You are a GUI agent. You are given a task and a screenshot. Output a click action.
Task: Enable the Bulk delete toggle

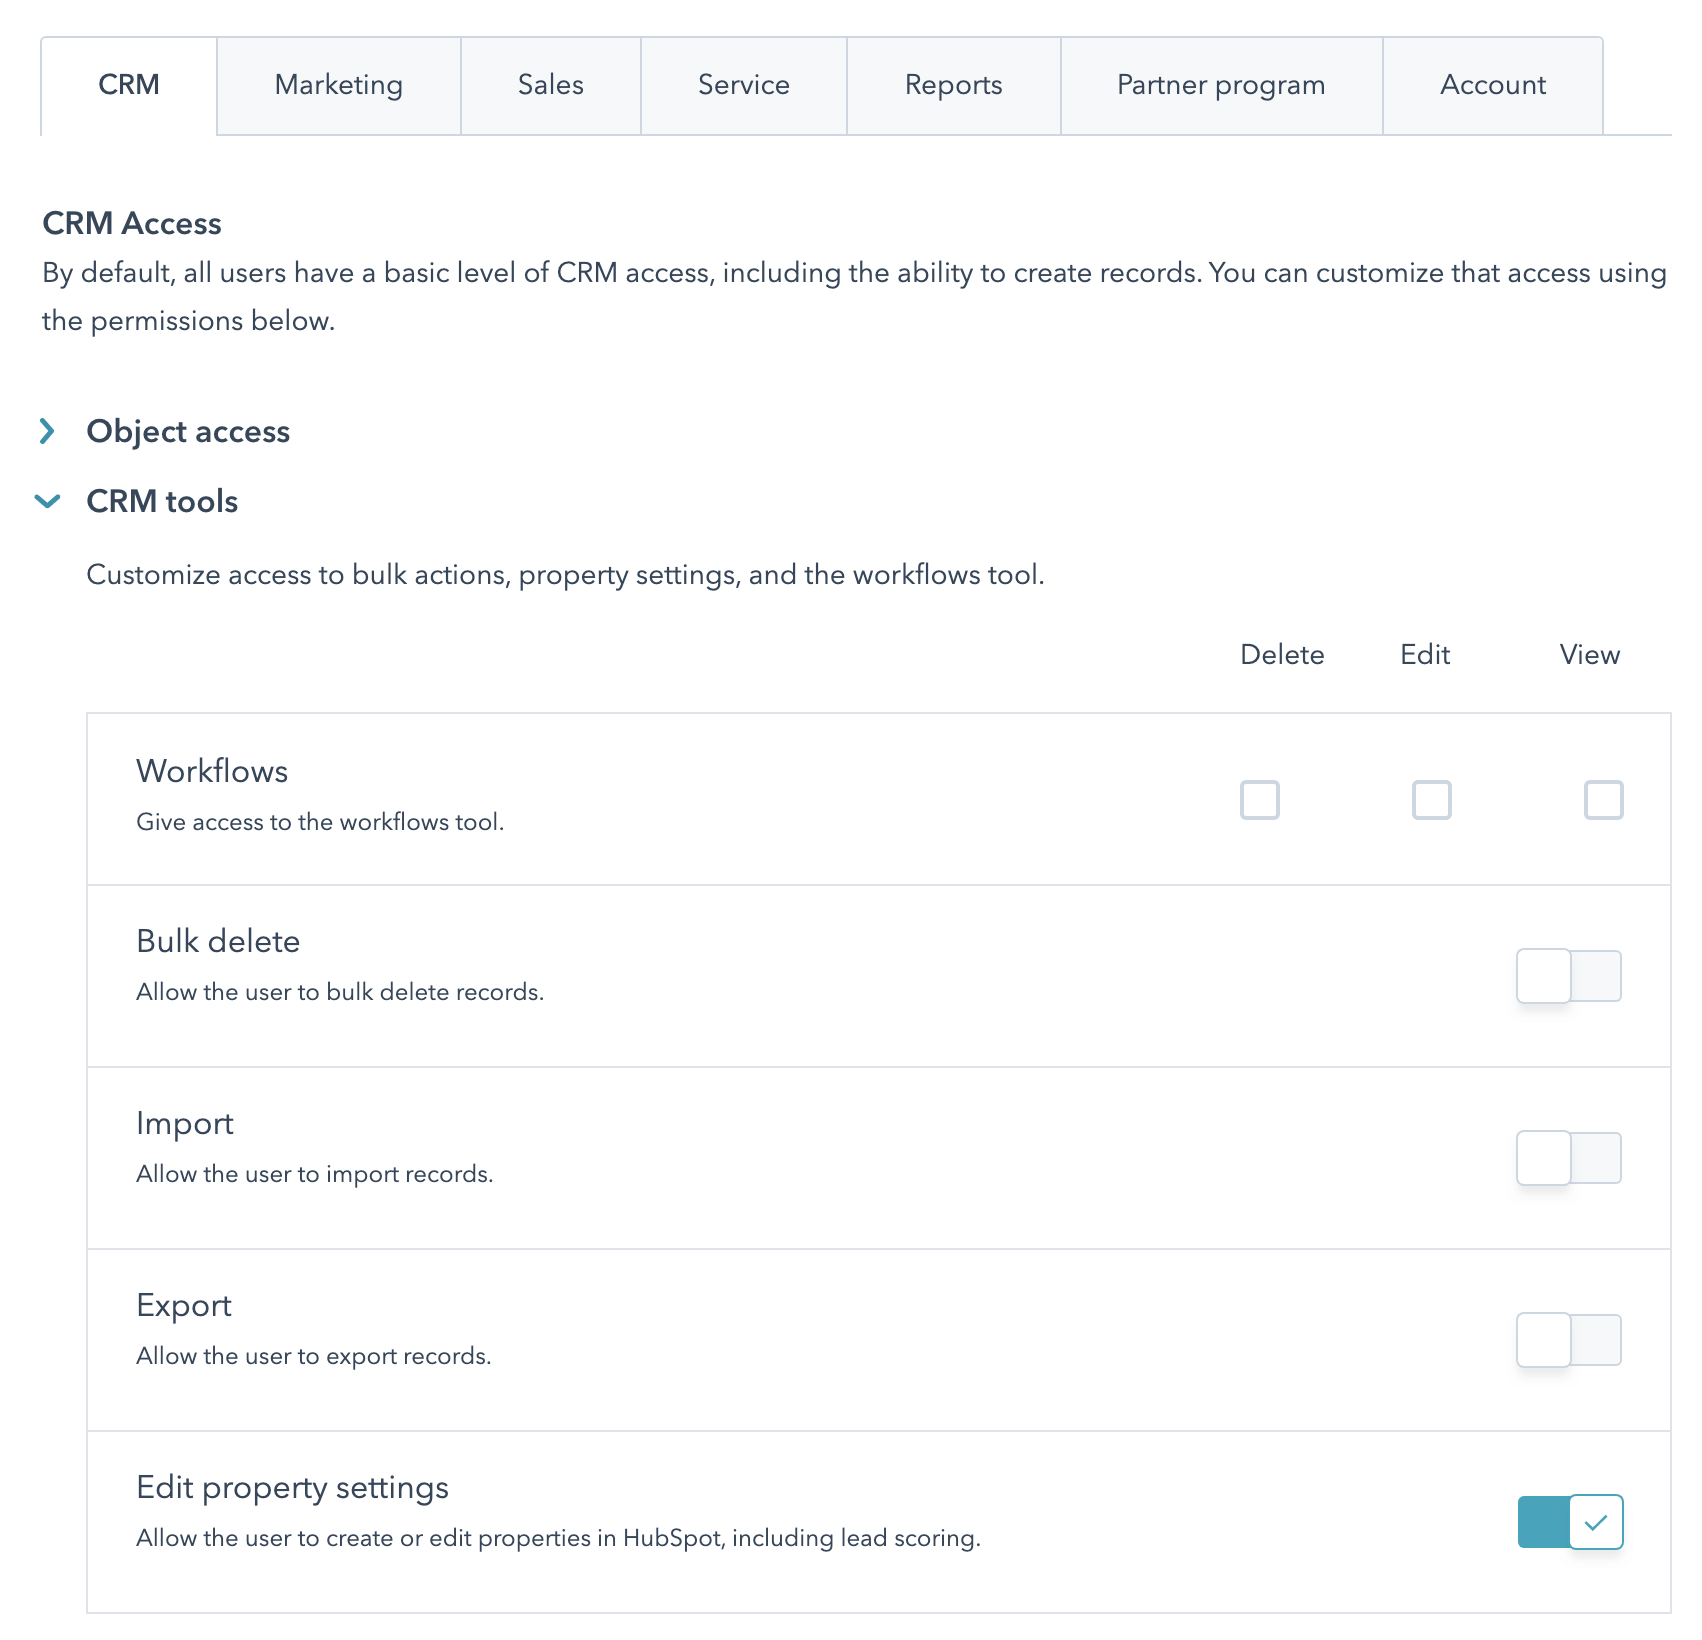click(x=1568, y=976)
